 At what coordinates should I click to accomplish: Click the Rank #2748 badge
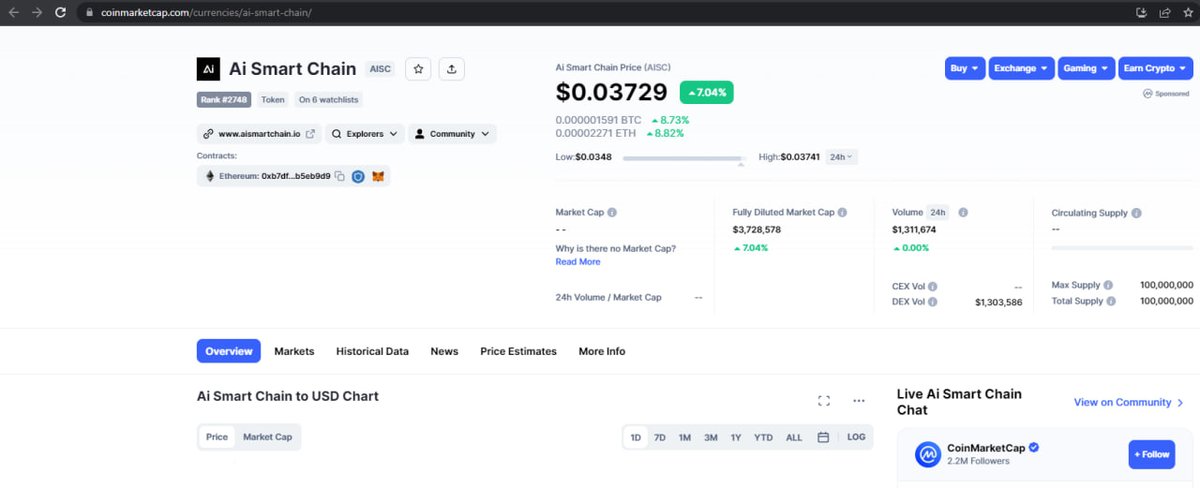[x=225, y=100]
